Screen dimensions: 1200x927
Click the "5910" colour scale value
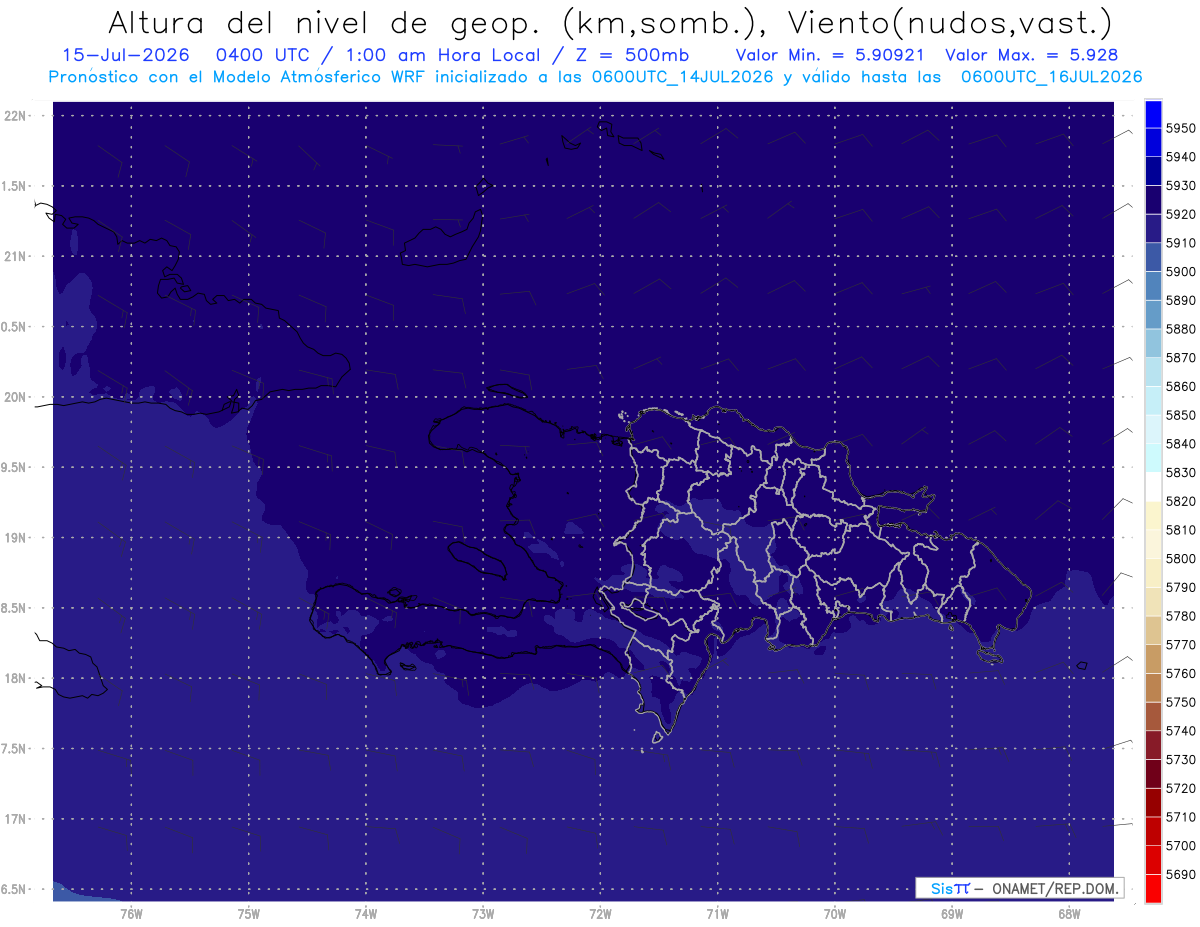(x=1181, y=243)
